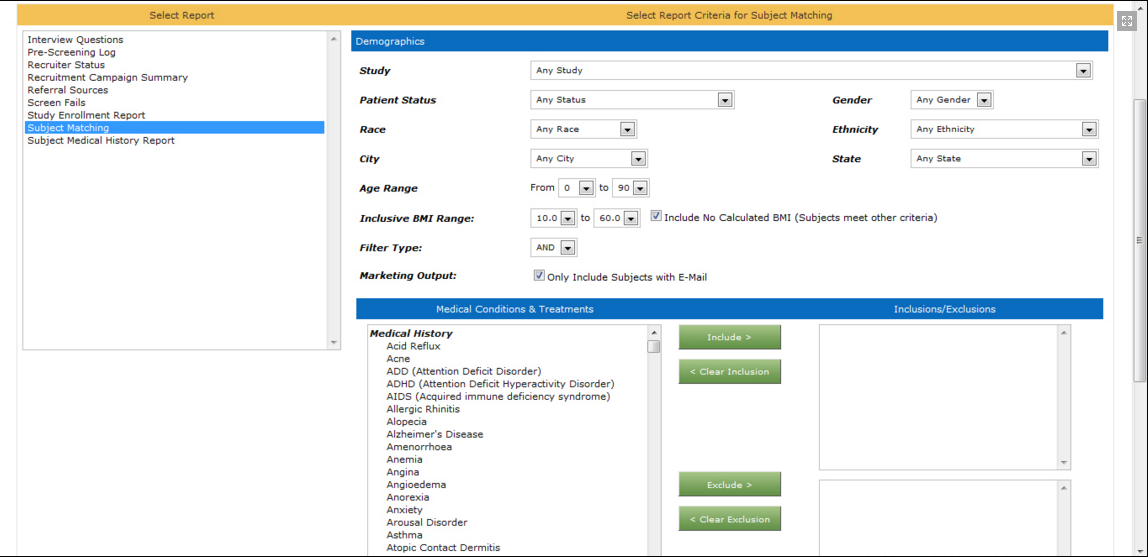Click the inclusions list scroll down arrow
The width and height of the screenshot is (1148, 557).
[1065, 463]
